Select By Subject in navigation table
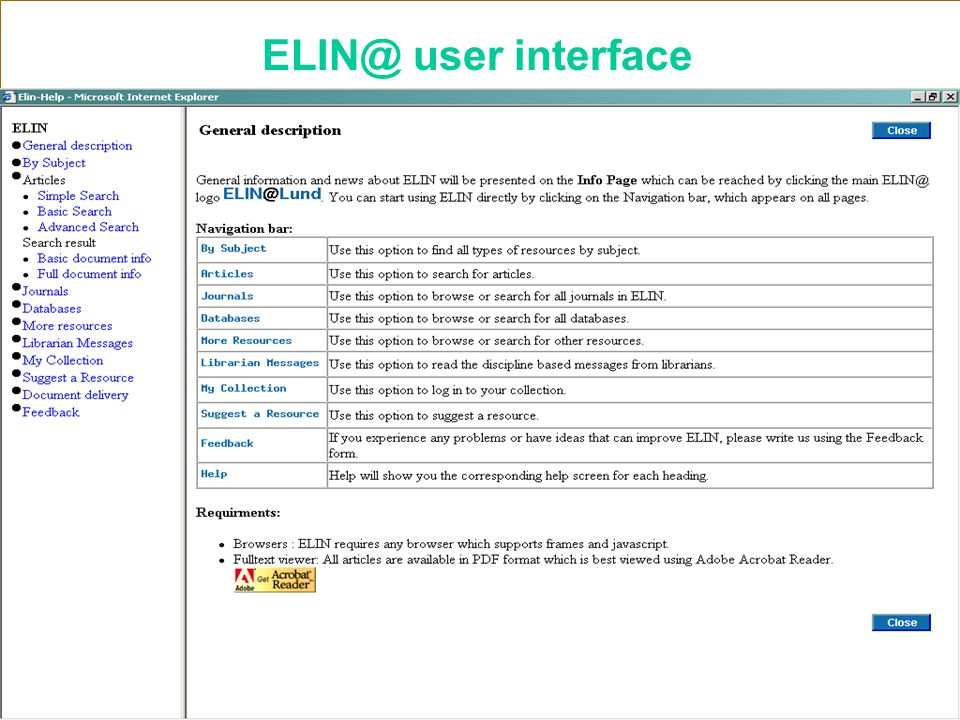 coord(233,249)
